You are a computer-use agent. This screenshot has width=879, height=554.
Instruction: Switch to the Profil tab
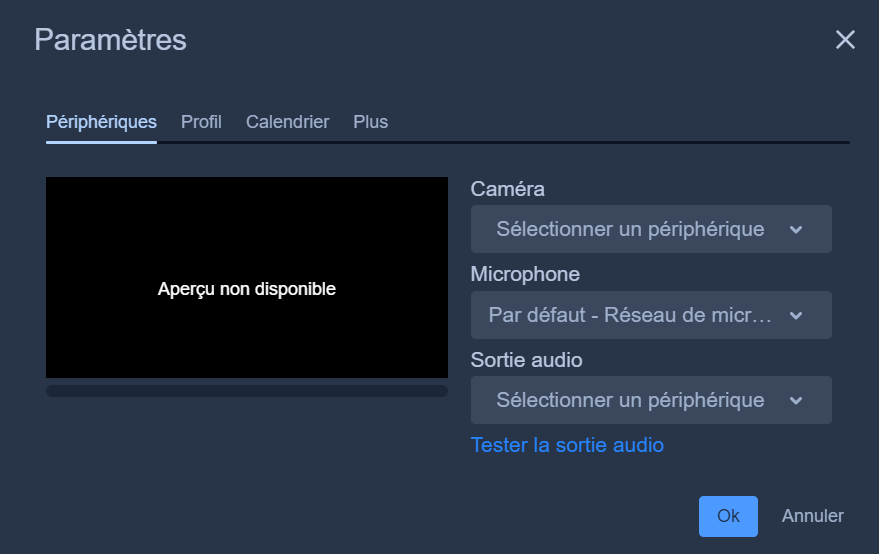tap(201, 122)
